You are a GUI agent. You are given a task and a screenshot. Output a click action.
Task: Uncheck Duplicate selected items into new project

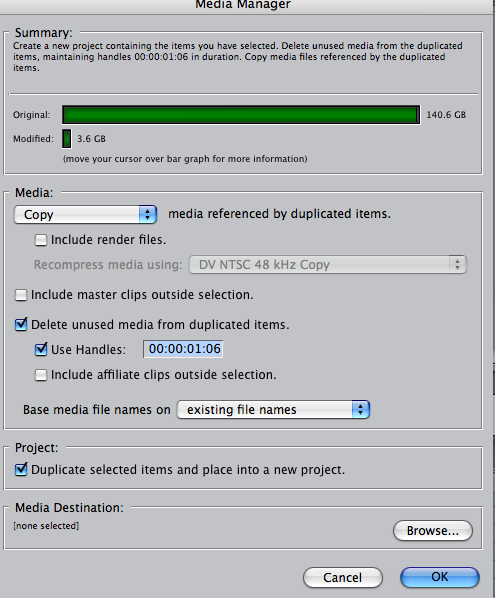tap(21, 469)
